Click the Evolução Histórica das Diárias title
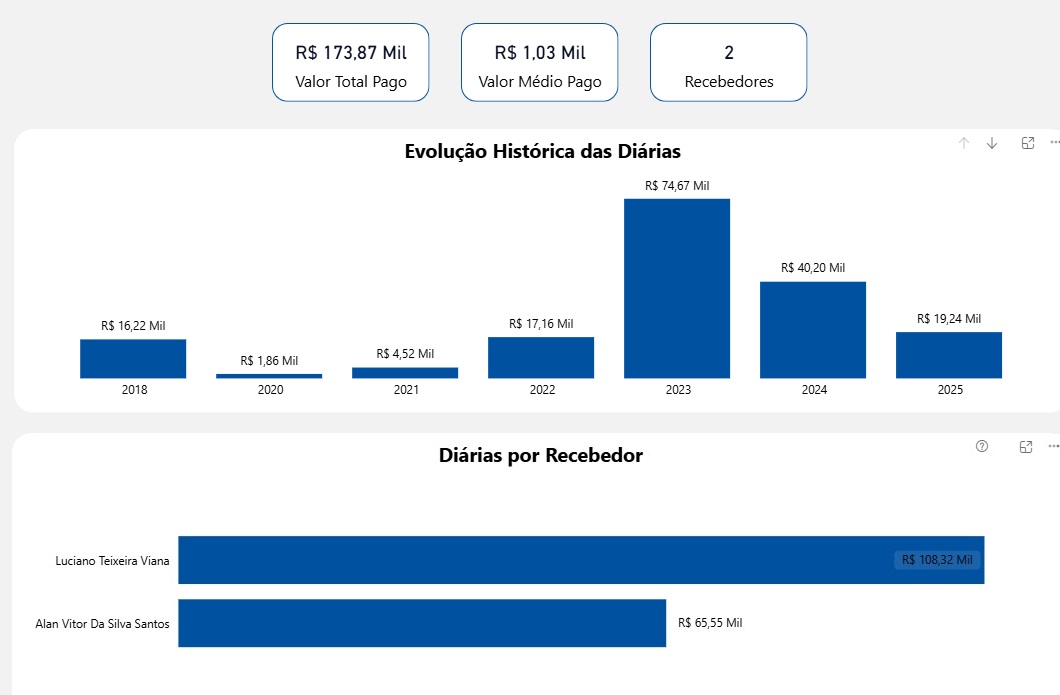 (x=542, y=152)
